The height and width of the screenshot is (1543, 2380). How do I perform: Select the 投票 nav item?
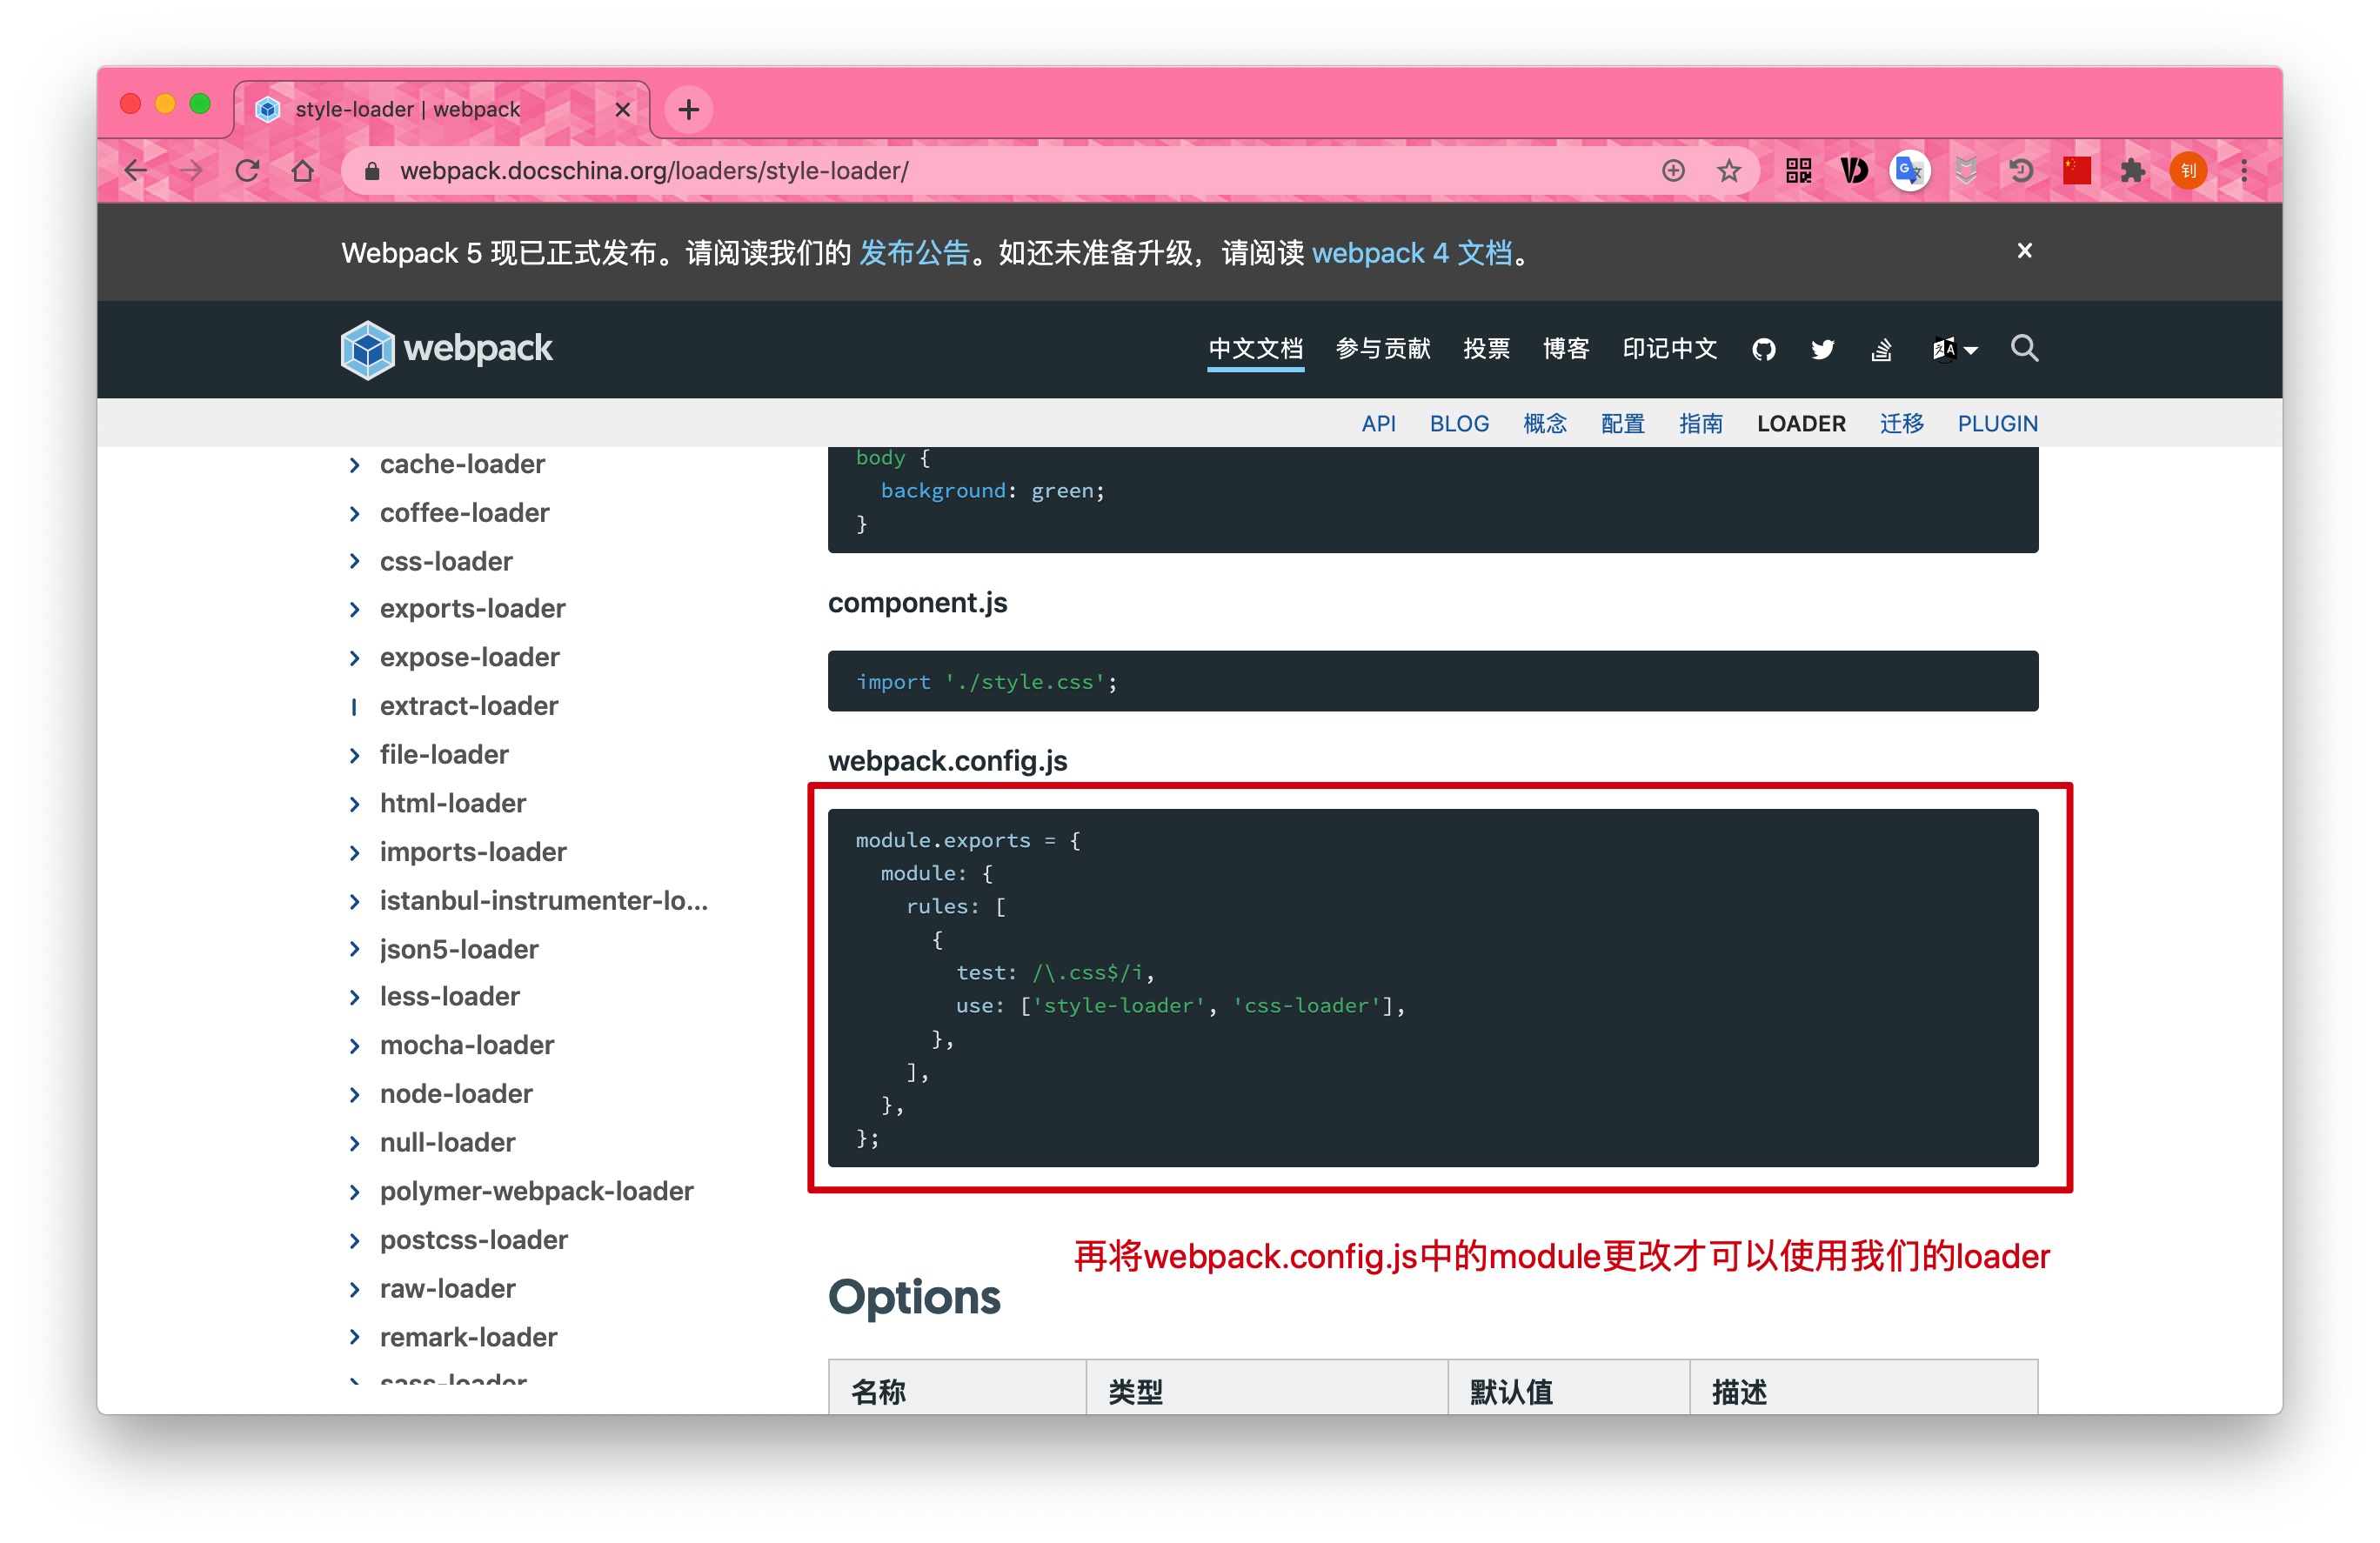1486,349
